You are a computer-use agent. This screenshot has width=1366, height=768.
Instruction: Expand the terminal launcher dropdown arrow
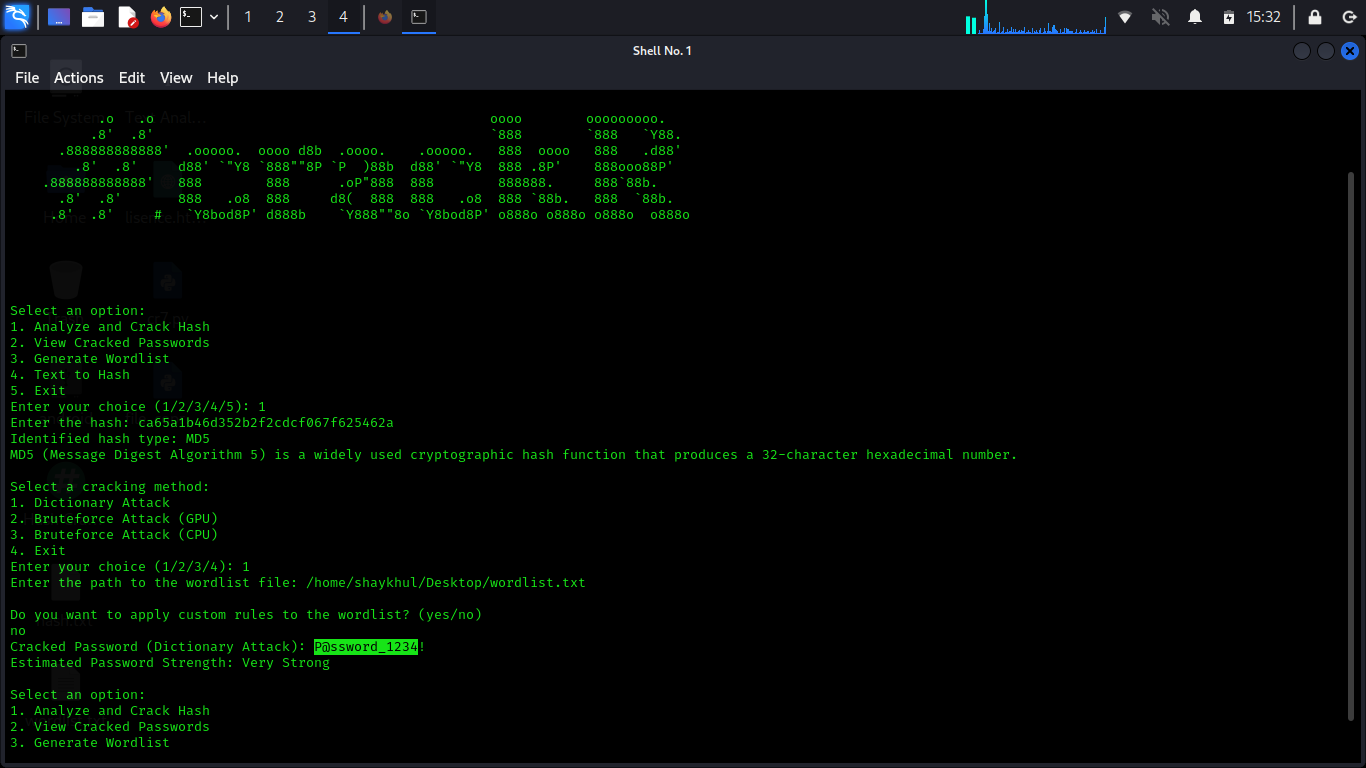[213, 17]
